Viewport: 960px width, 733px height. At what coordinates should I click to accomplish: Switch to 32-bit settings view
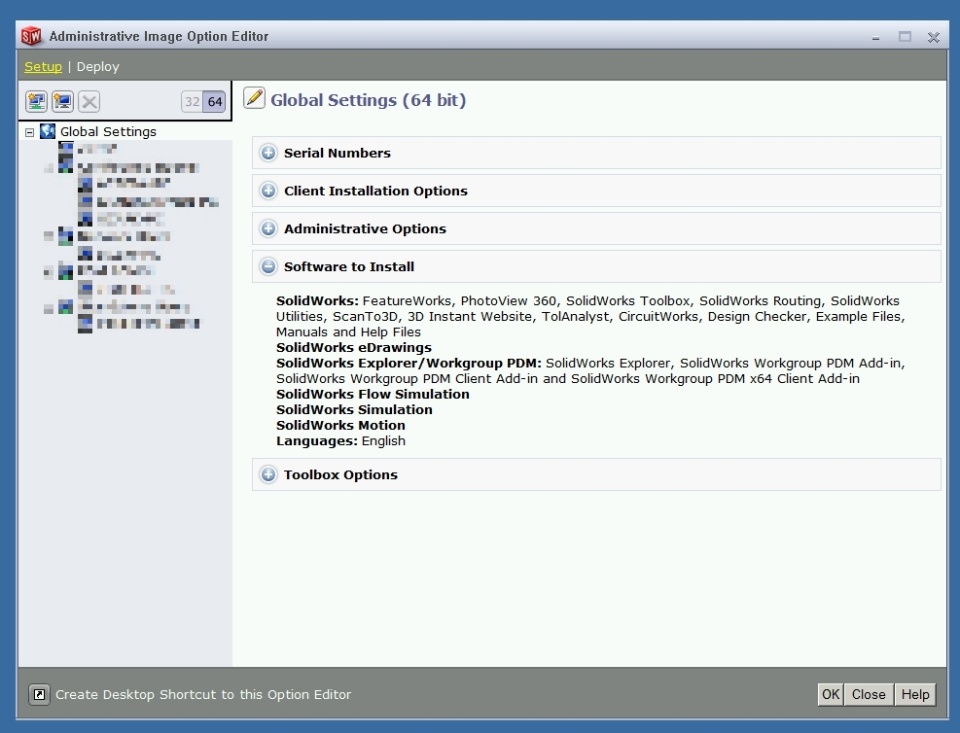192,102
